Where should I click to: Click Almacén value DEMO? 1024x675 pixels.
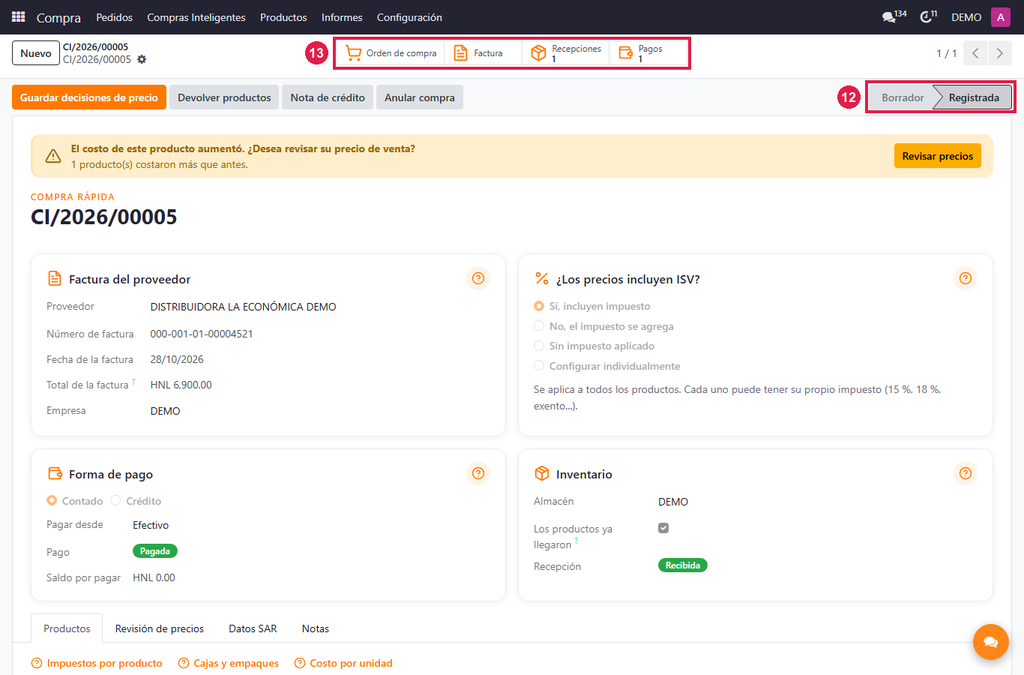point(673,501)
